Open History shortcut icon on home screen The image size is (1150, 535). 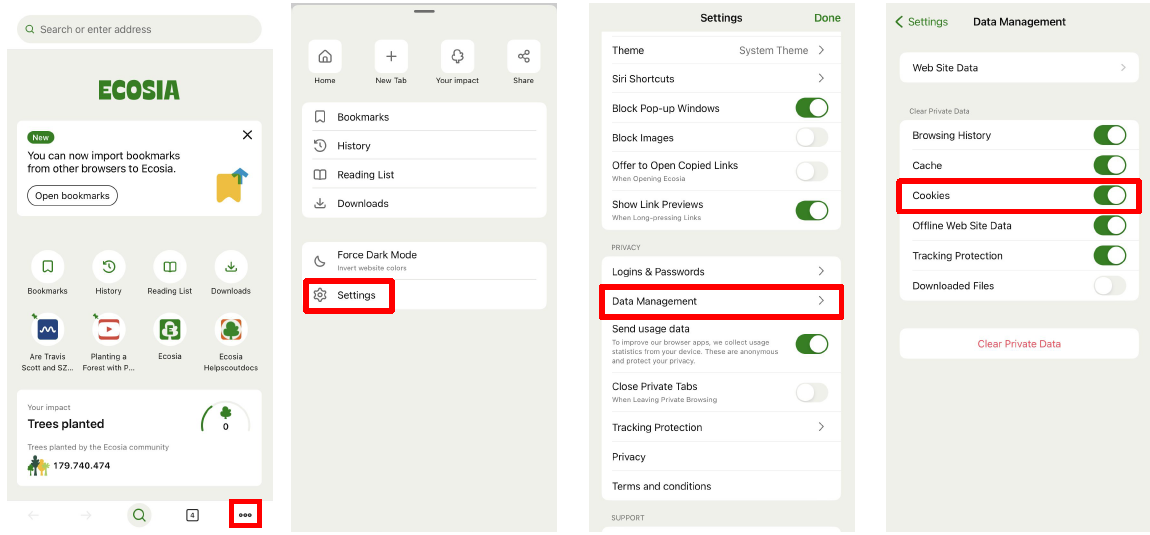pyautogui.click(x=109, y=266)
